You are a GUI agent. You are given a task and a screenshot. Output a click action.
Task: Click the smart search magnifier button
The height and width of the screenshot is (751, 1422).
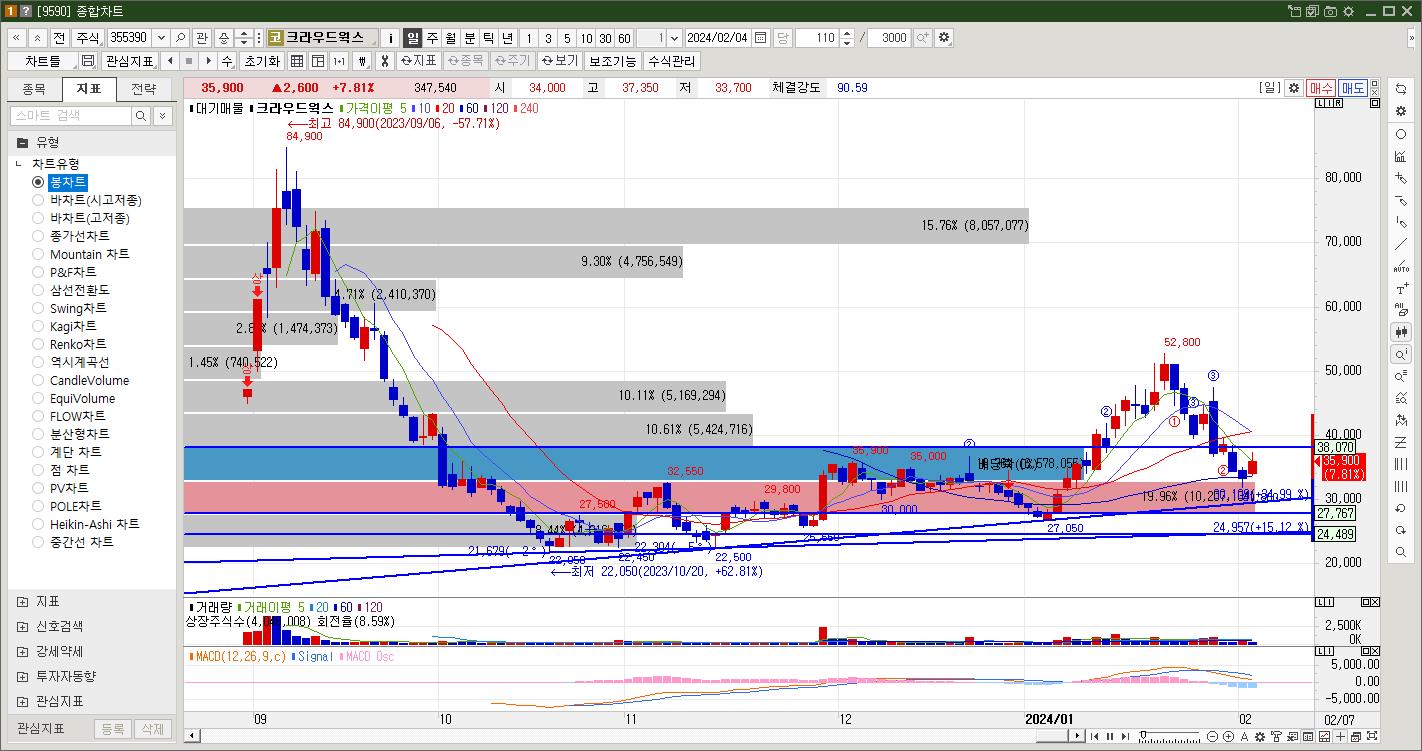(141, 116)
